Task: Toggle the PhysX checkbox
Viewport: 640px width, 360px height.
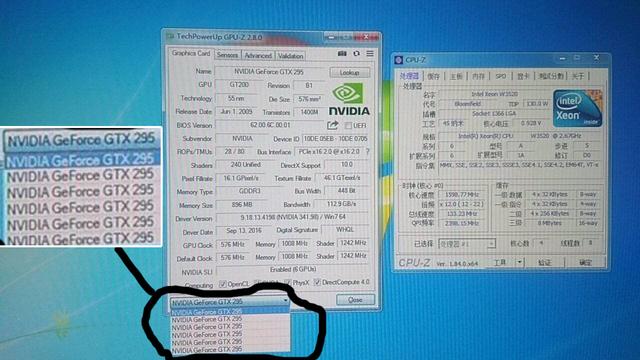Action: point(288,282)
